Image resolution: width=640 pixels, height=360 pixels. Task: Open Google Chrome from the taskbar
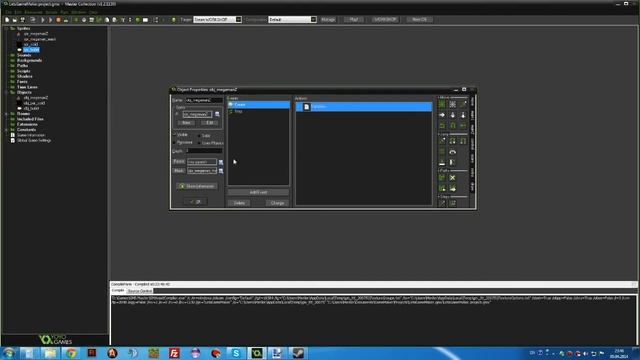click(x=71, y=353)
